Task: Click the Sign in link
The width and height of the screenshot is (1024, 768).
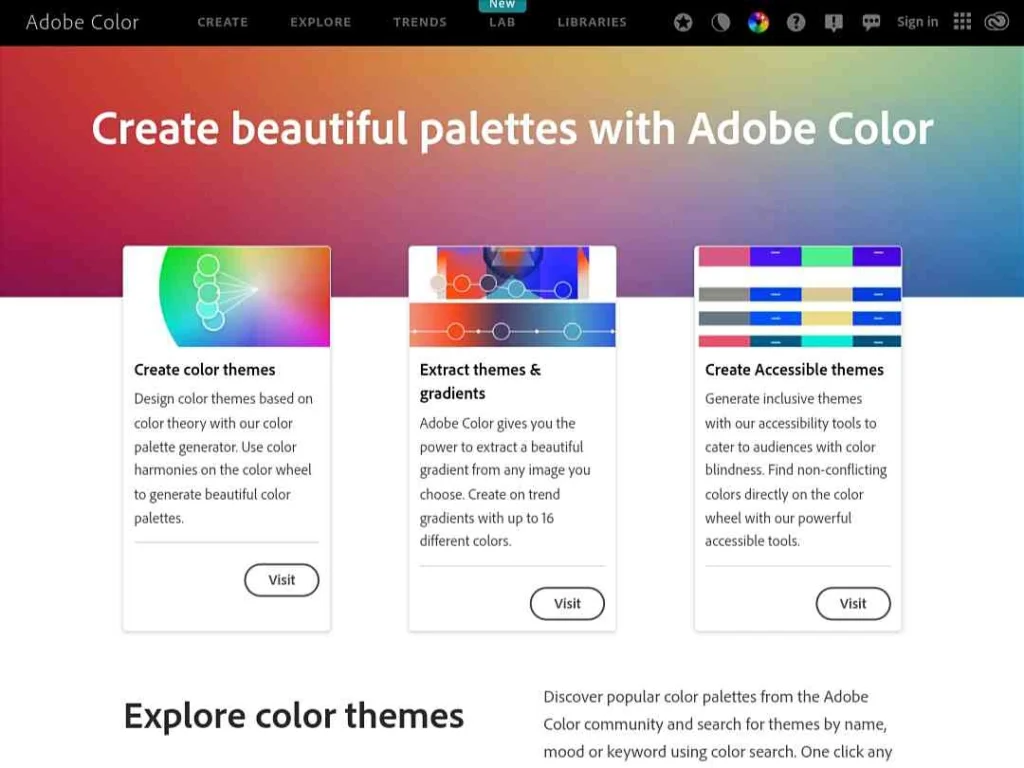Action: 918,22
